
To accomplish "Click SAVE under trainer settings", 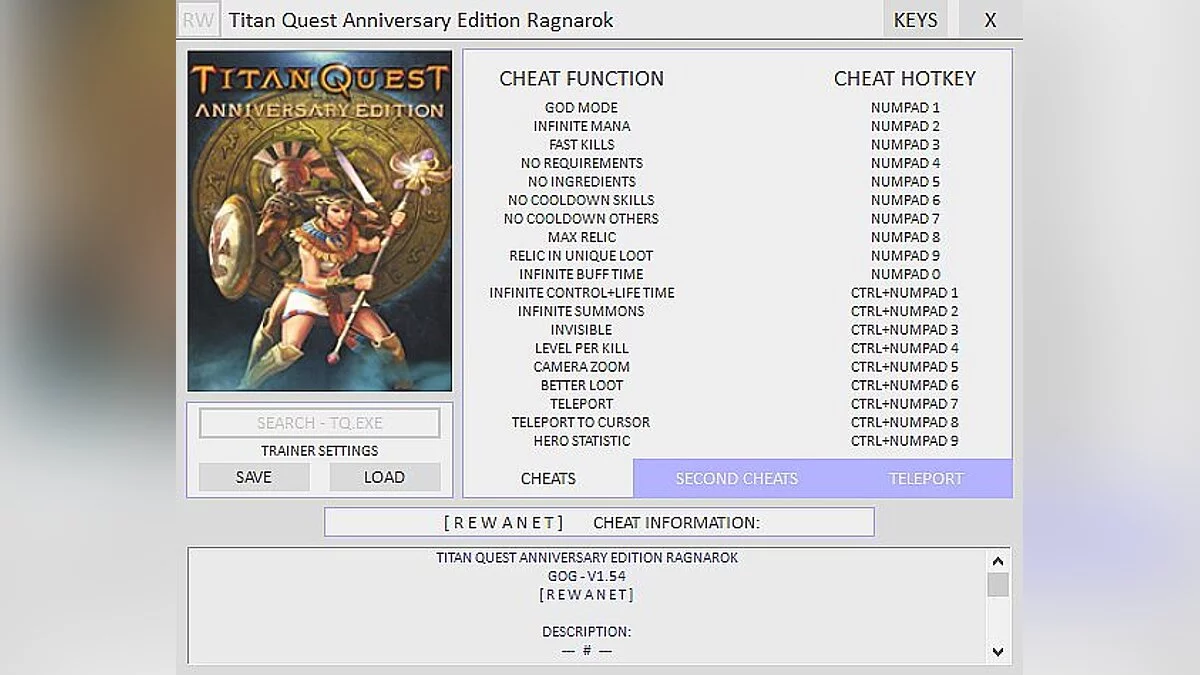I will click(x=253, y=477).
